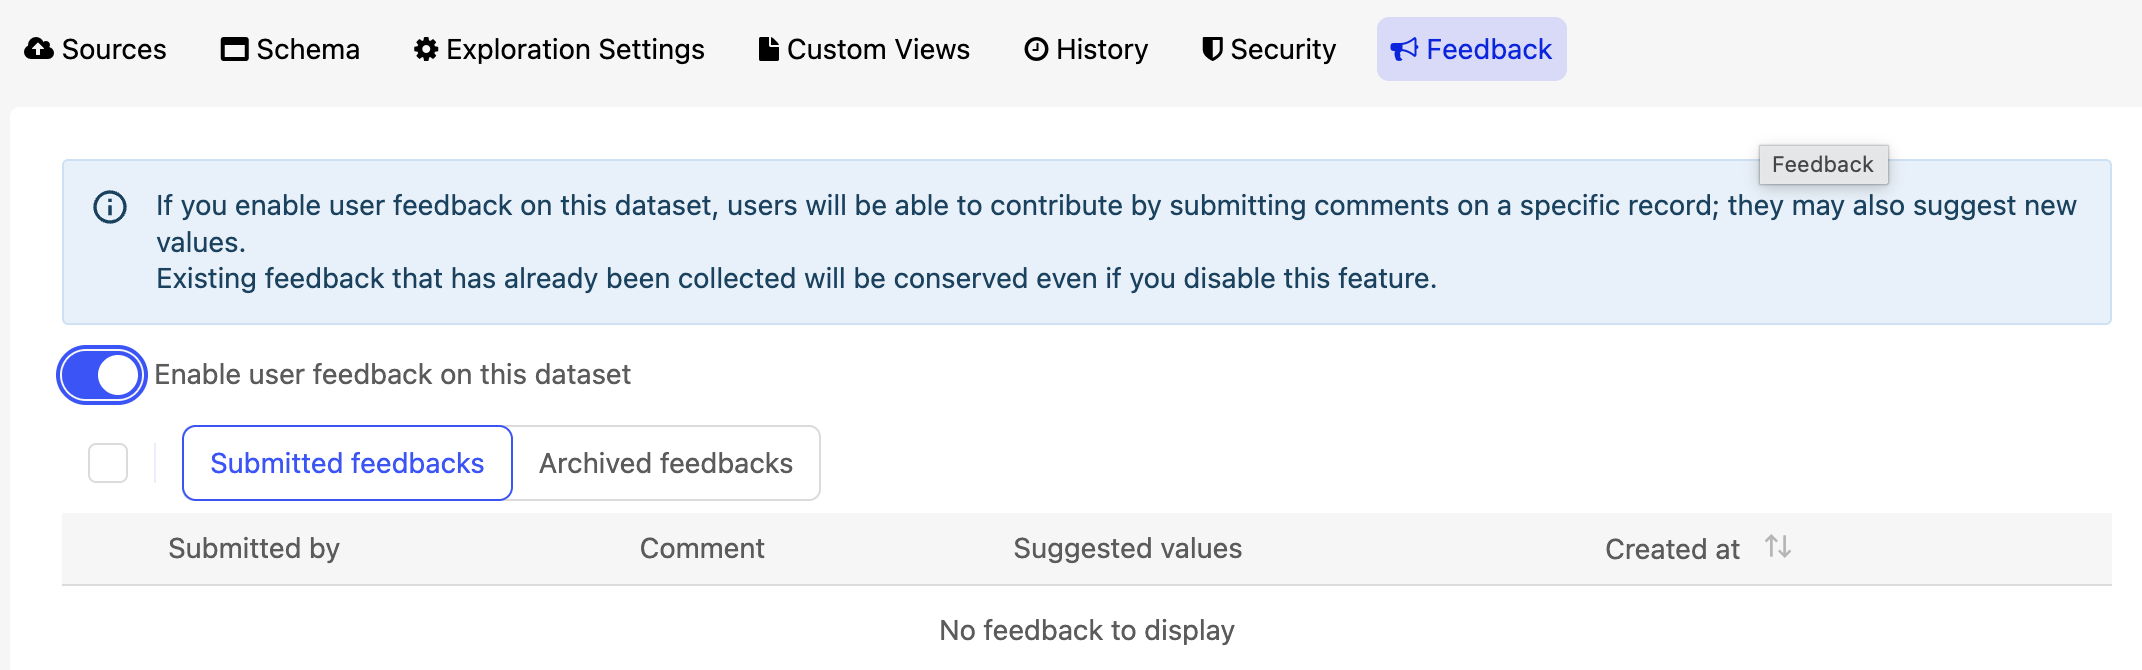Viewport: 2142px width, 670px height.
Task: Sort by Created at arrows
Action: pyautogui.click(x=1777, y=547)
